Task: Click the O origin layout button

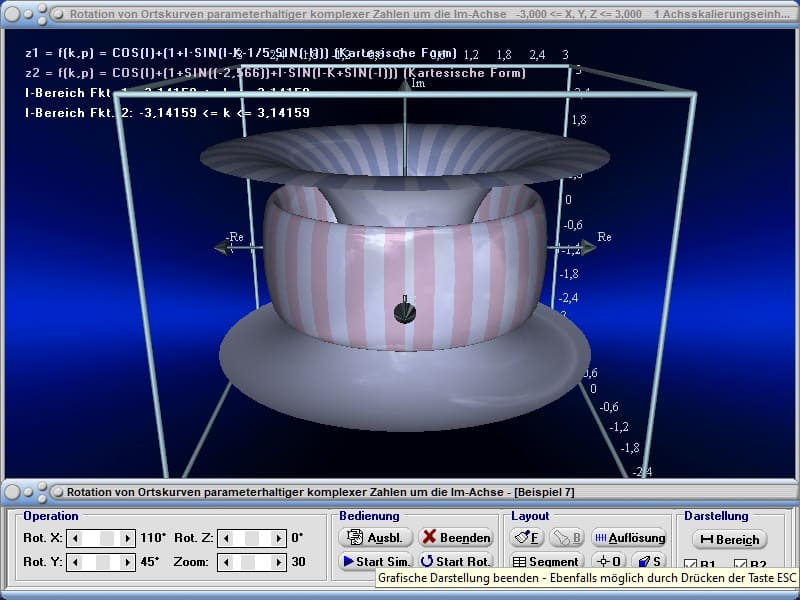Action: [610, 562]
